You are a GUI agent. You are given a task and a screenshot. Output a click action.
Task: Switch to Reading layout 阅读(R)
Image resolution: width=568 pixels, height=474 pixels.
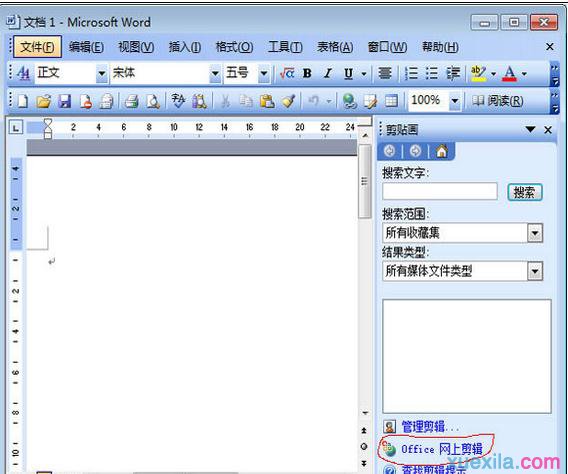coord(497,101)
